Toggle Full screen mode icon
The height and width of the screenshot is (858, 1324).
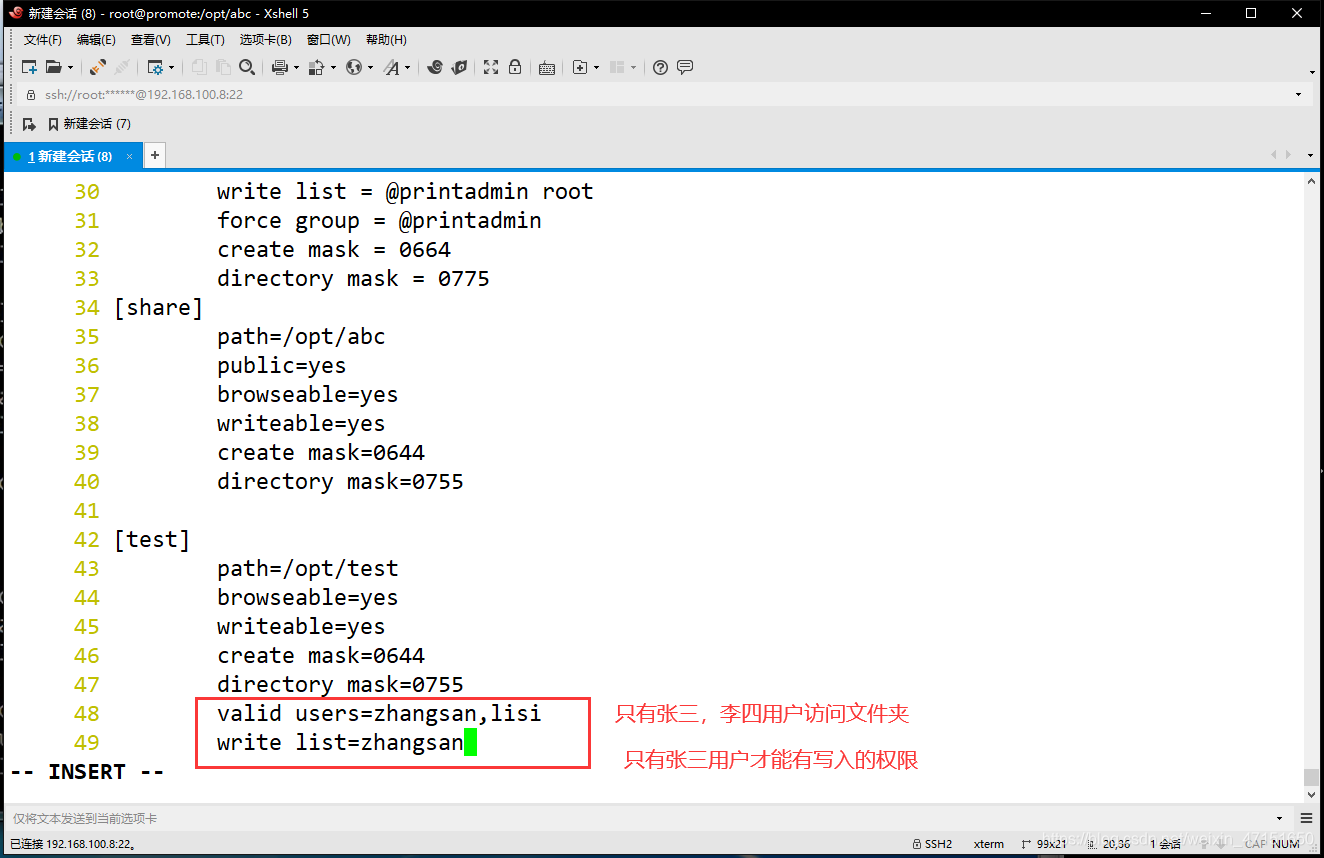[x=491, y=67]
